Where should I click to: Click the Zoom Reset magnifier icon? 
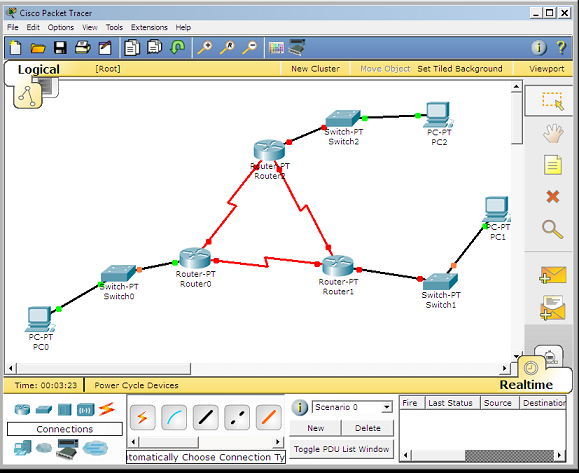pos(227,48)
